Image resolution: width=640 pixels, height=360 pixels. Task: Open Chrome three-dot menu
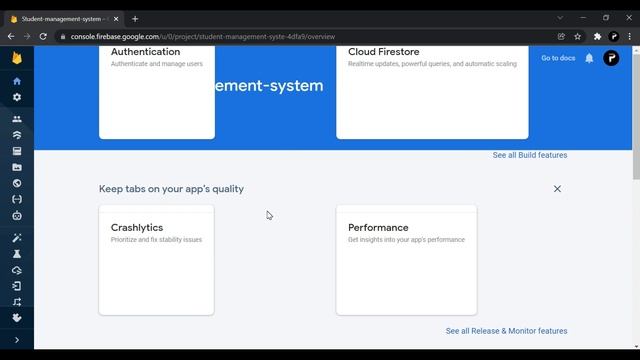click(x=629, y=36)
